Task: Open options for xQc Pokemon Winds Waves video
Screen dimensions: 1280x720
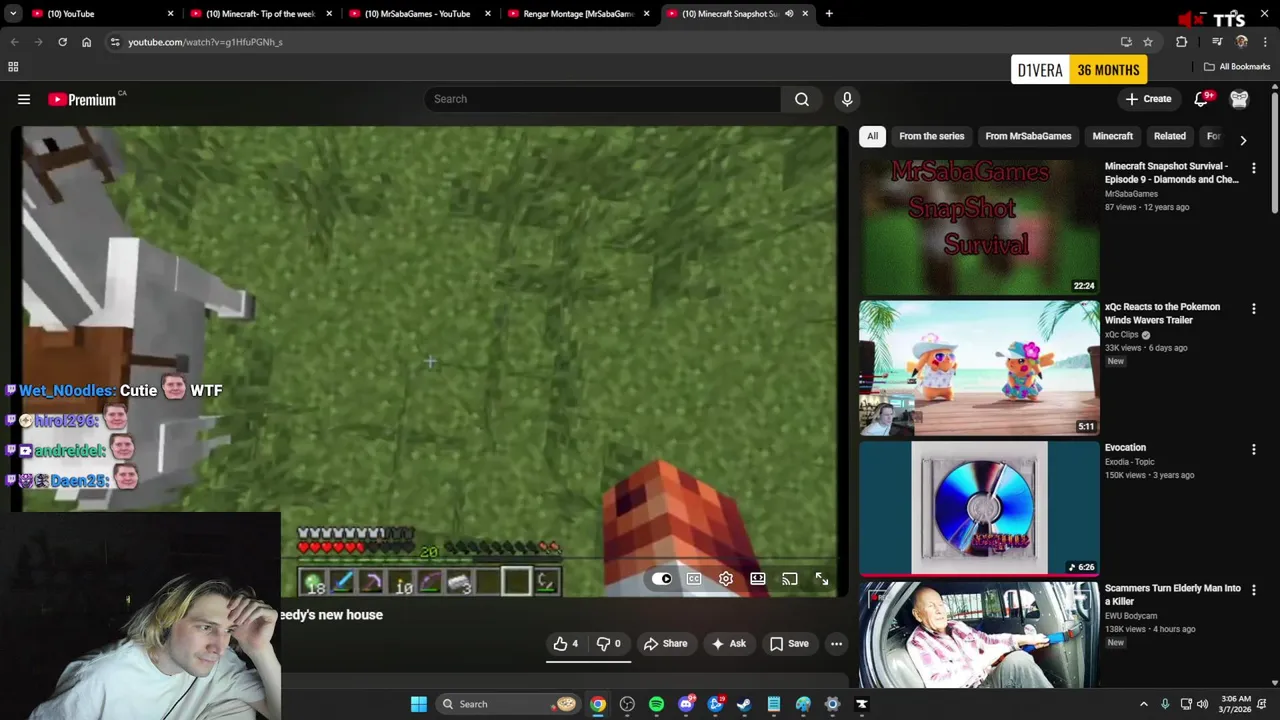Action: pyautogui.click(x=1253, y=309)
